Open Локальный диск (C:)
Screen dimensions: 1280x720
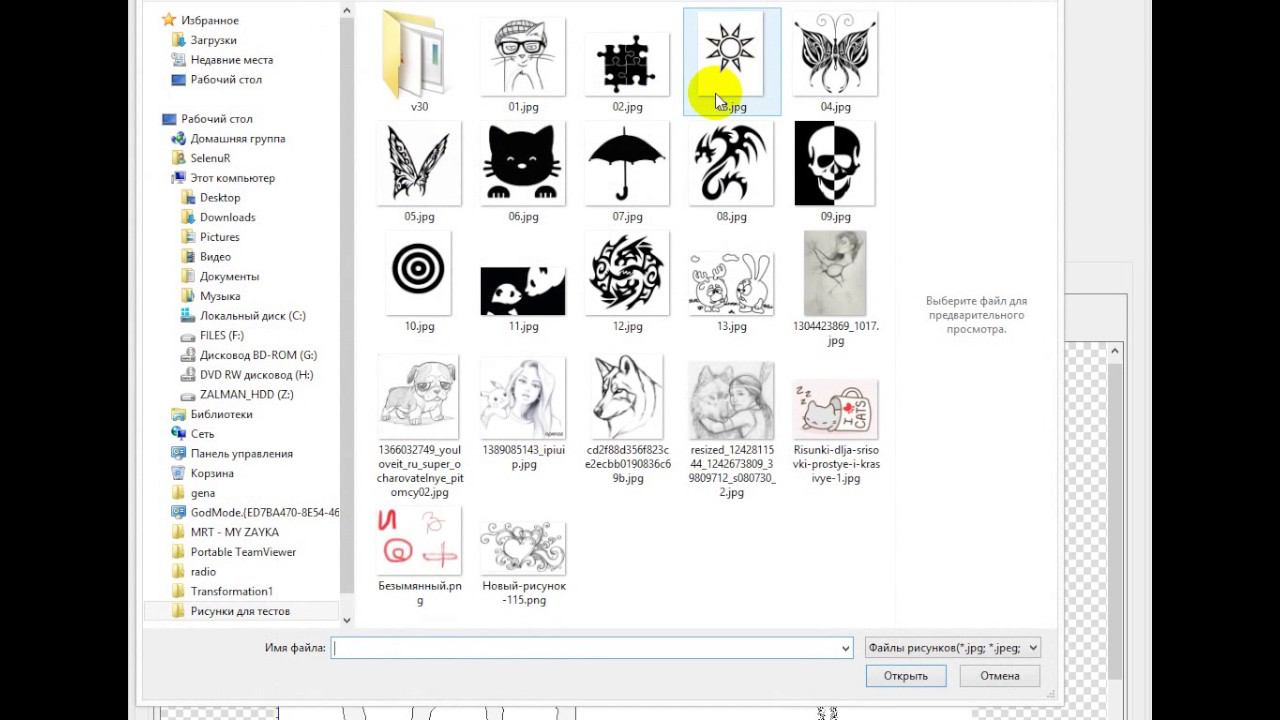pyautogui.click(x=252, y=315)
